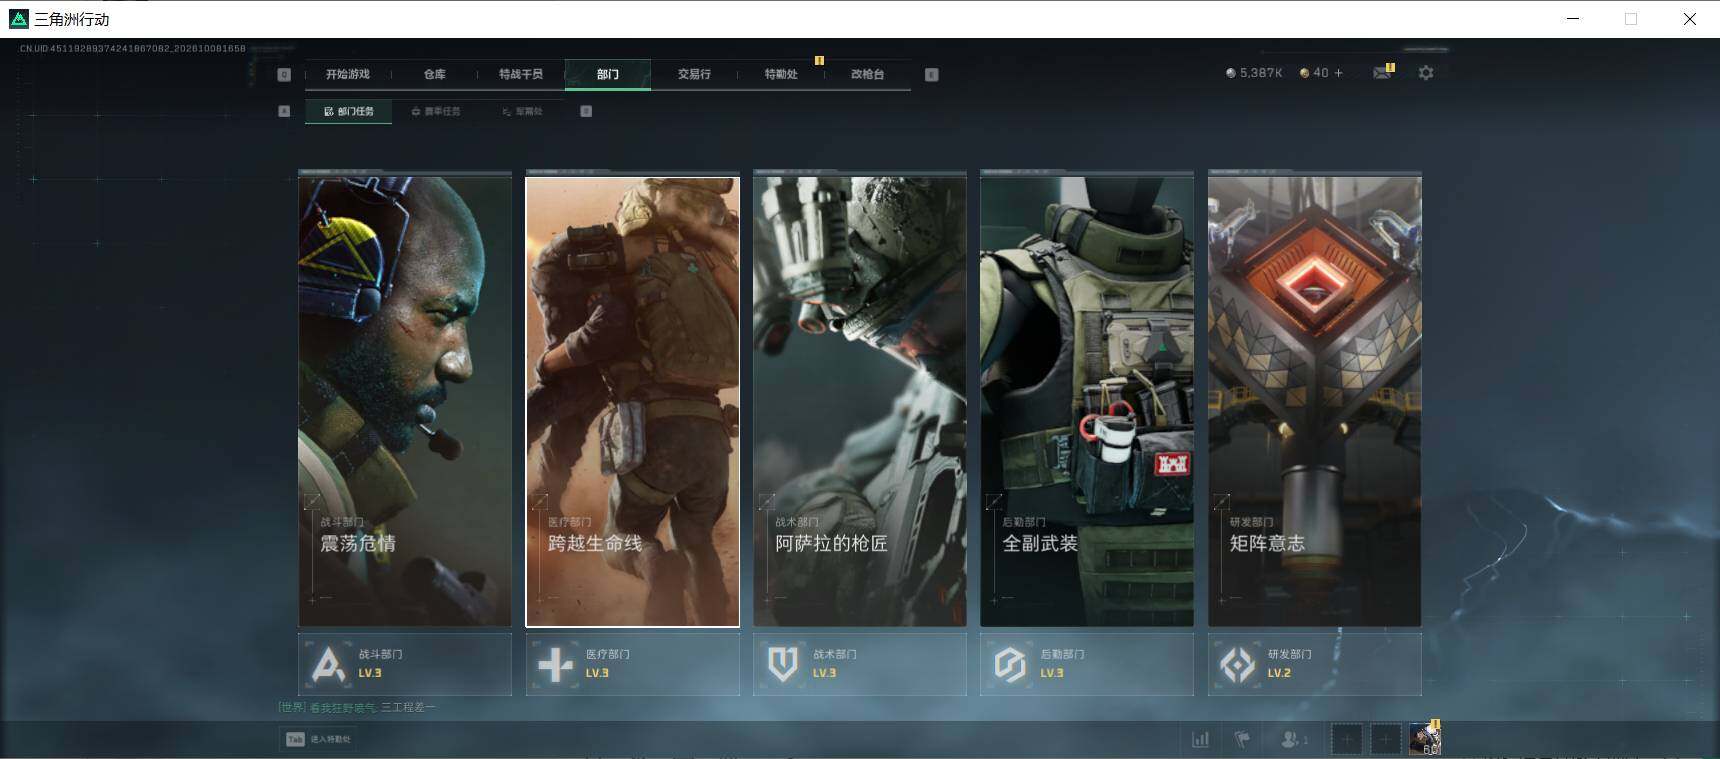The image size is (1720, 759).
Task: Click the 战术部门 LV.3 level panel
Action: click(860, 664)
